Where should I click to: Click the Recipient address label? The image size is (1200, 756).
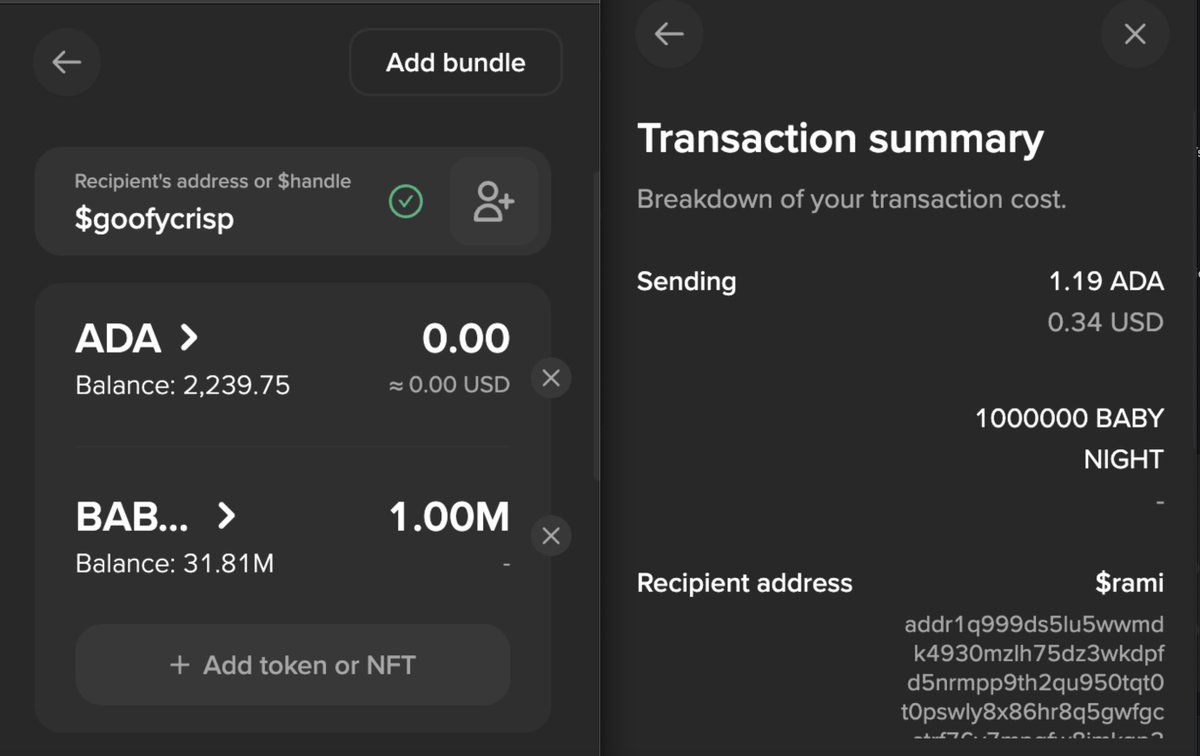(745, 583)
